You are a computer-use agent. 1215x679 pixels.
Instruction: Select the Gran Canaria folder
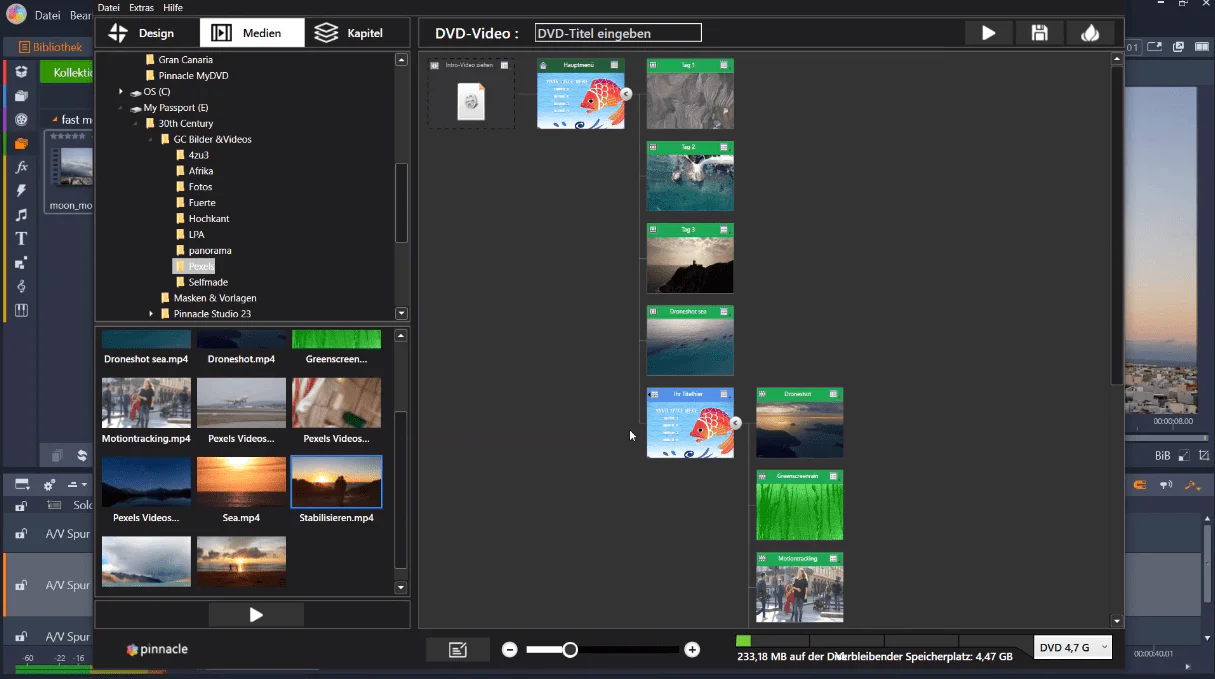(x=178, y=60)
